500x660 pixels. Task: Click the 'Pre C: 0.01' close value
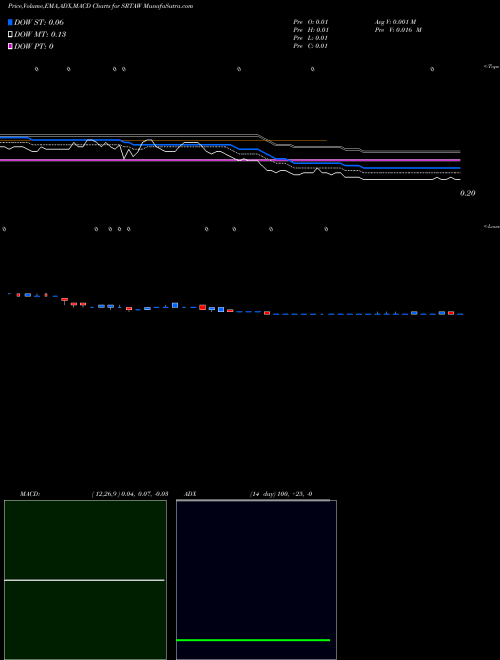311,46
